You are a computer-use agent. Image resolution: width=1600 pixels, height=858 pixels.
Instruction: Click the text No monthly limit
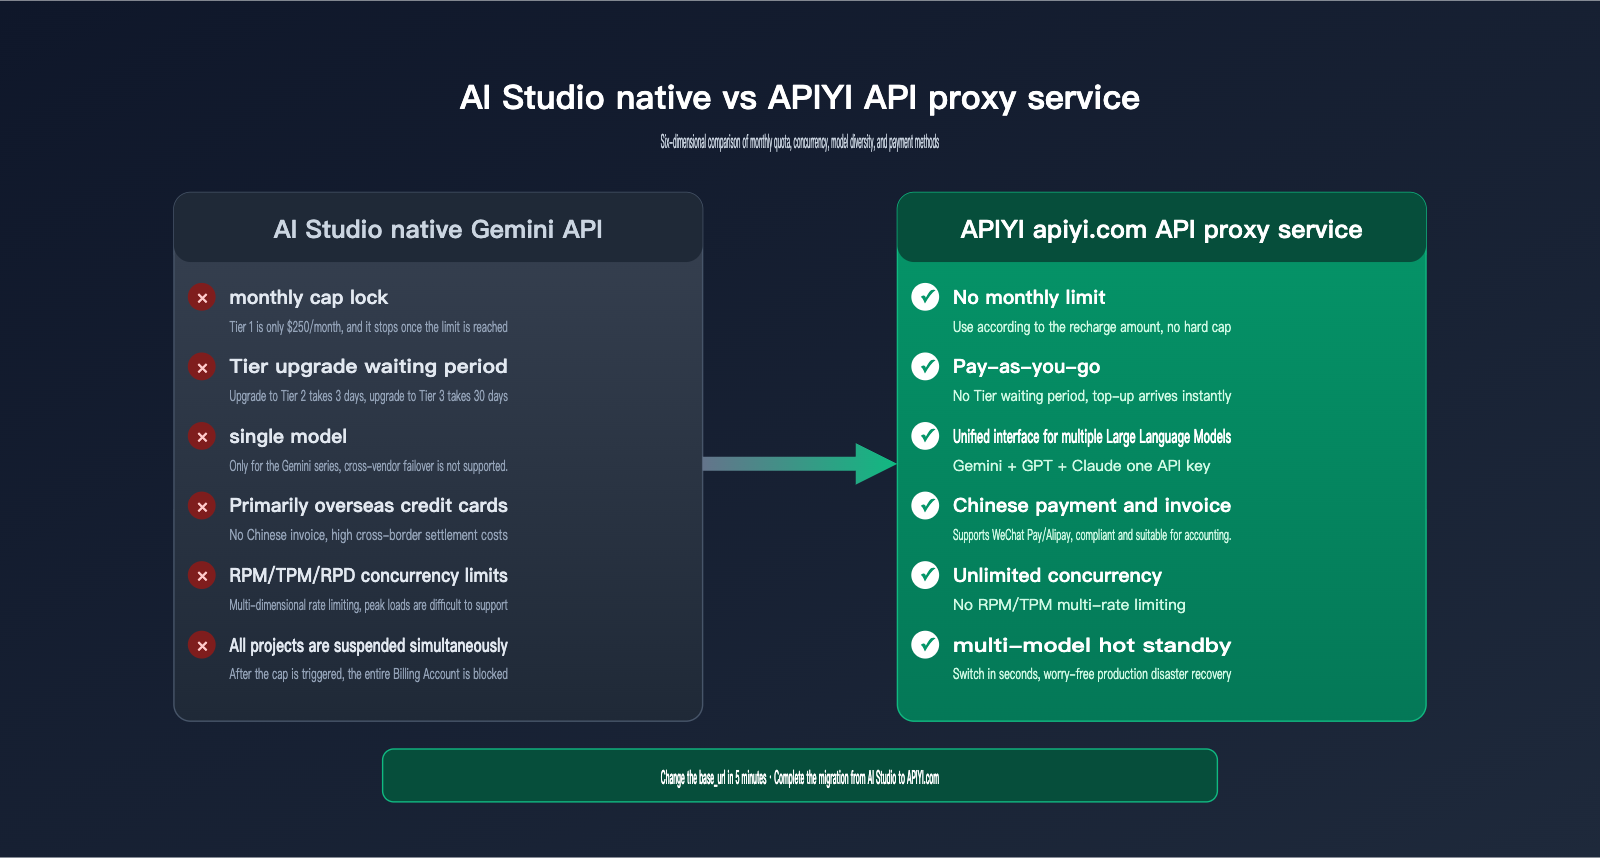1029,297
